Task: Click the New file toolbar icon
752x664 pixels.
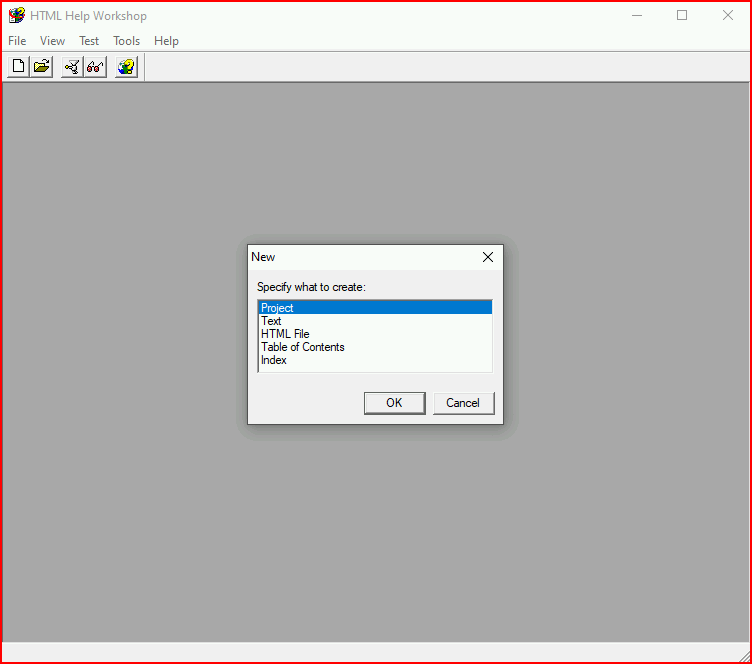Action: (x=18, y=67)
